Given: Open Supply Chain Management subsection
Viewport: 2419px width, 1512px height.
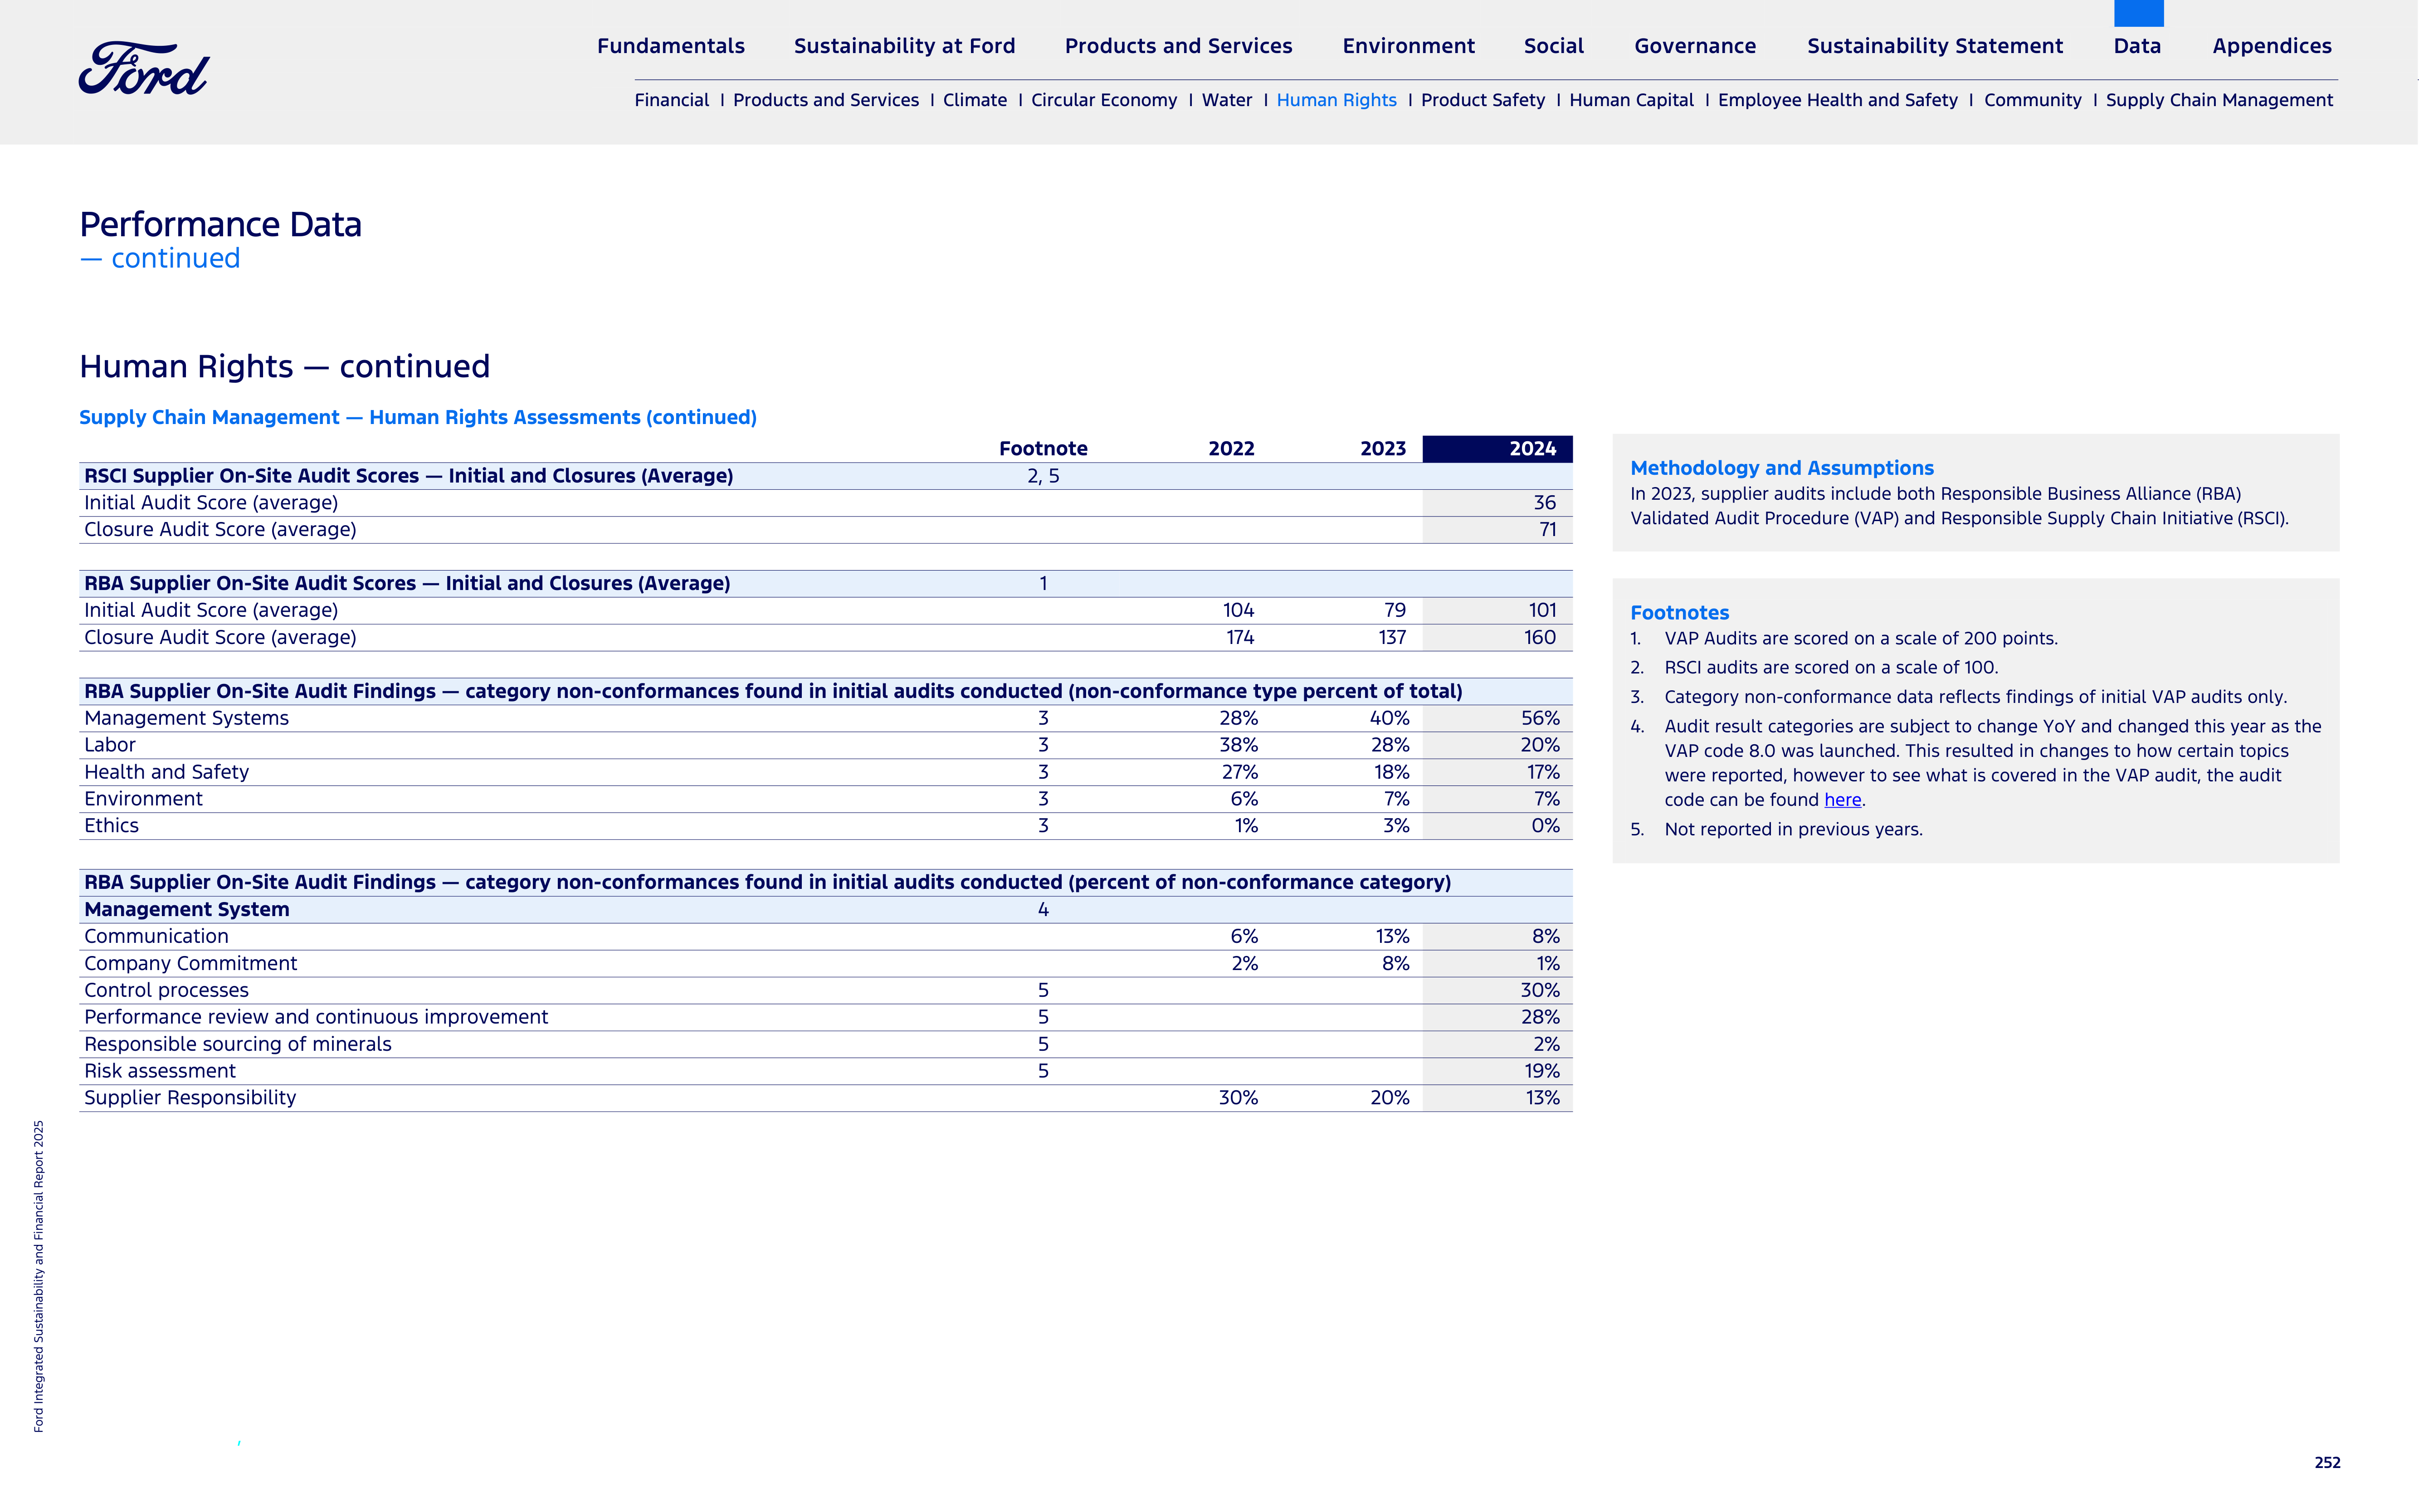Looking at the screenshot, I should tap(2219, 100).
